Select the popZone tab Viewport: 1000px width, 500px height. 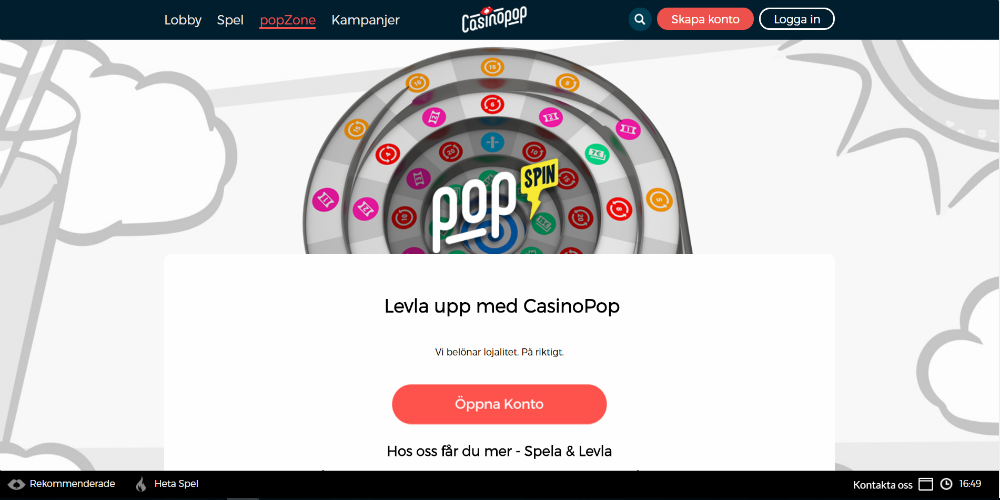point(288,20)
